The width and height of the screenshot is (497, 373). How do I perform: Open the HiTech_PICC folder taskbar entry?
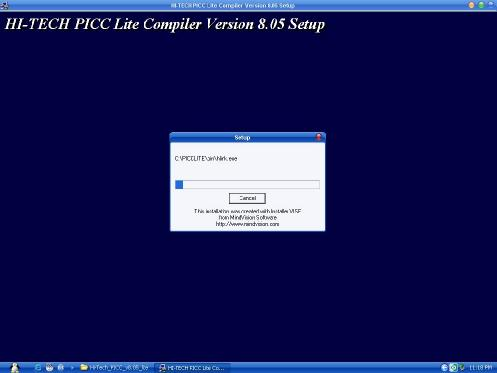pos(115,368)
